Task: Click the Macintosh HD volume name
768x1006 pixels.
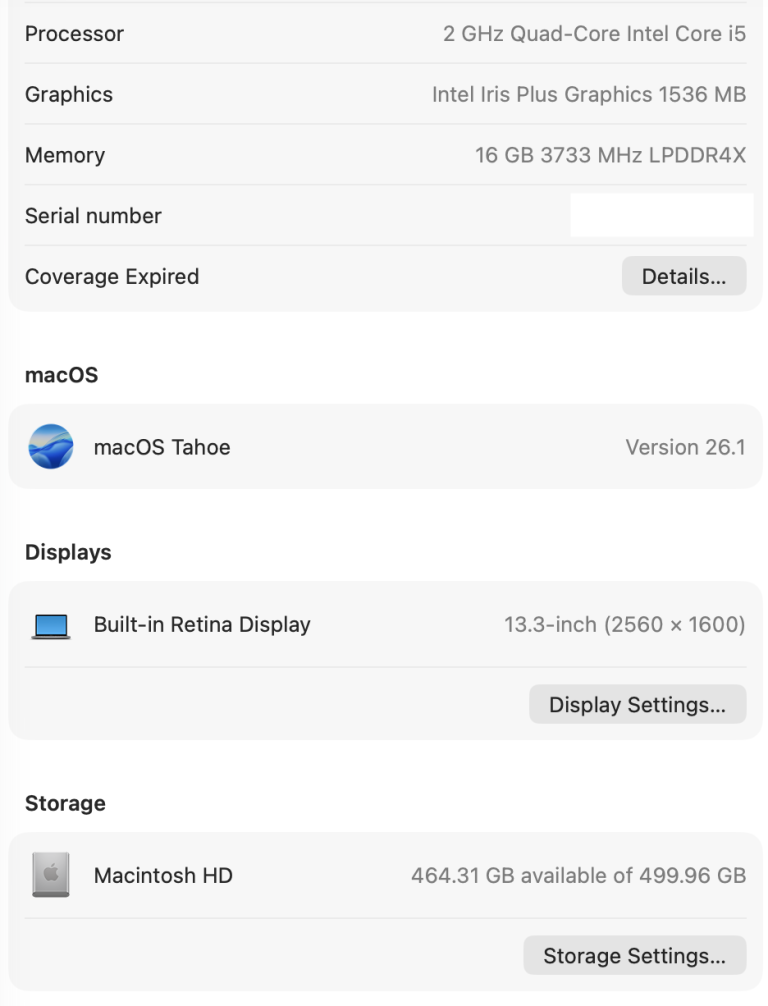Action: (x=163, y=876)
